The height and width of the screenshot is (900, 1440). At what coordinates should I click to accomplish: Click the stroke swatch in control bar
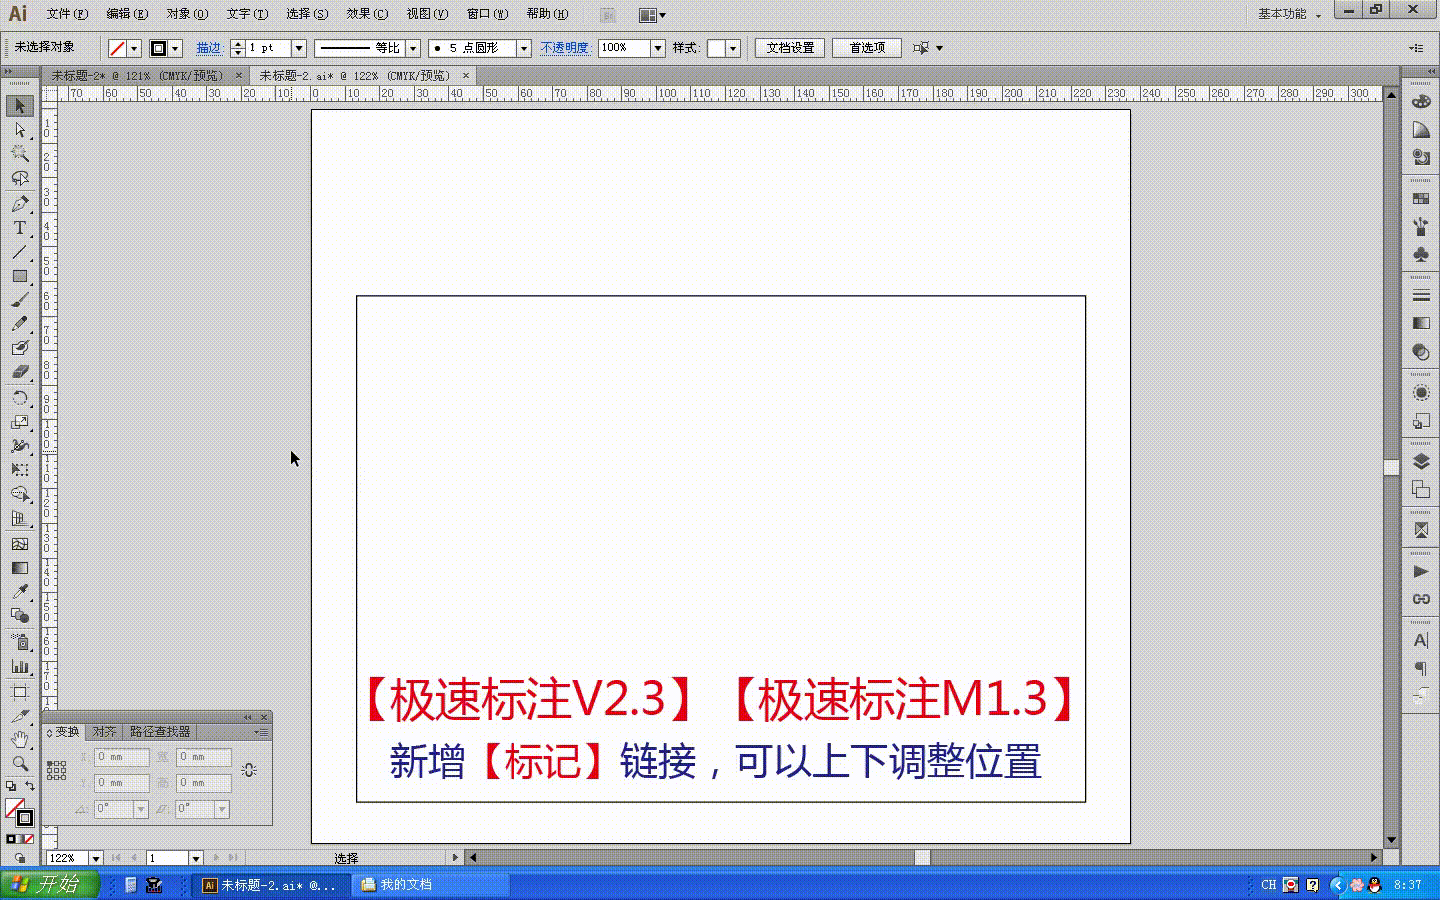click(x=158, y=48)
